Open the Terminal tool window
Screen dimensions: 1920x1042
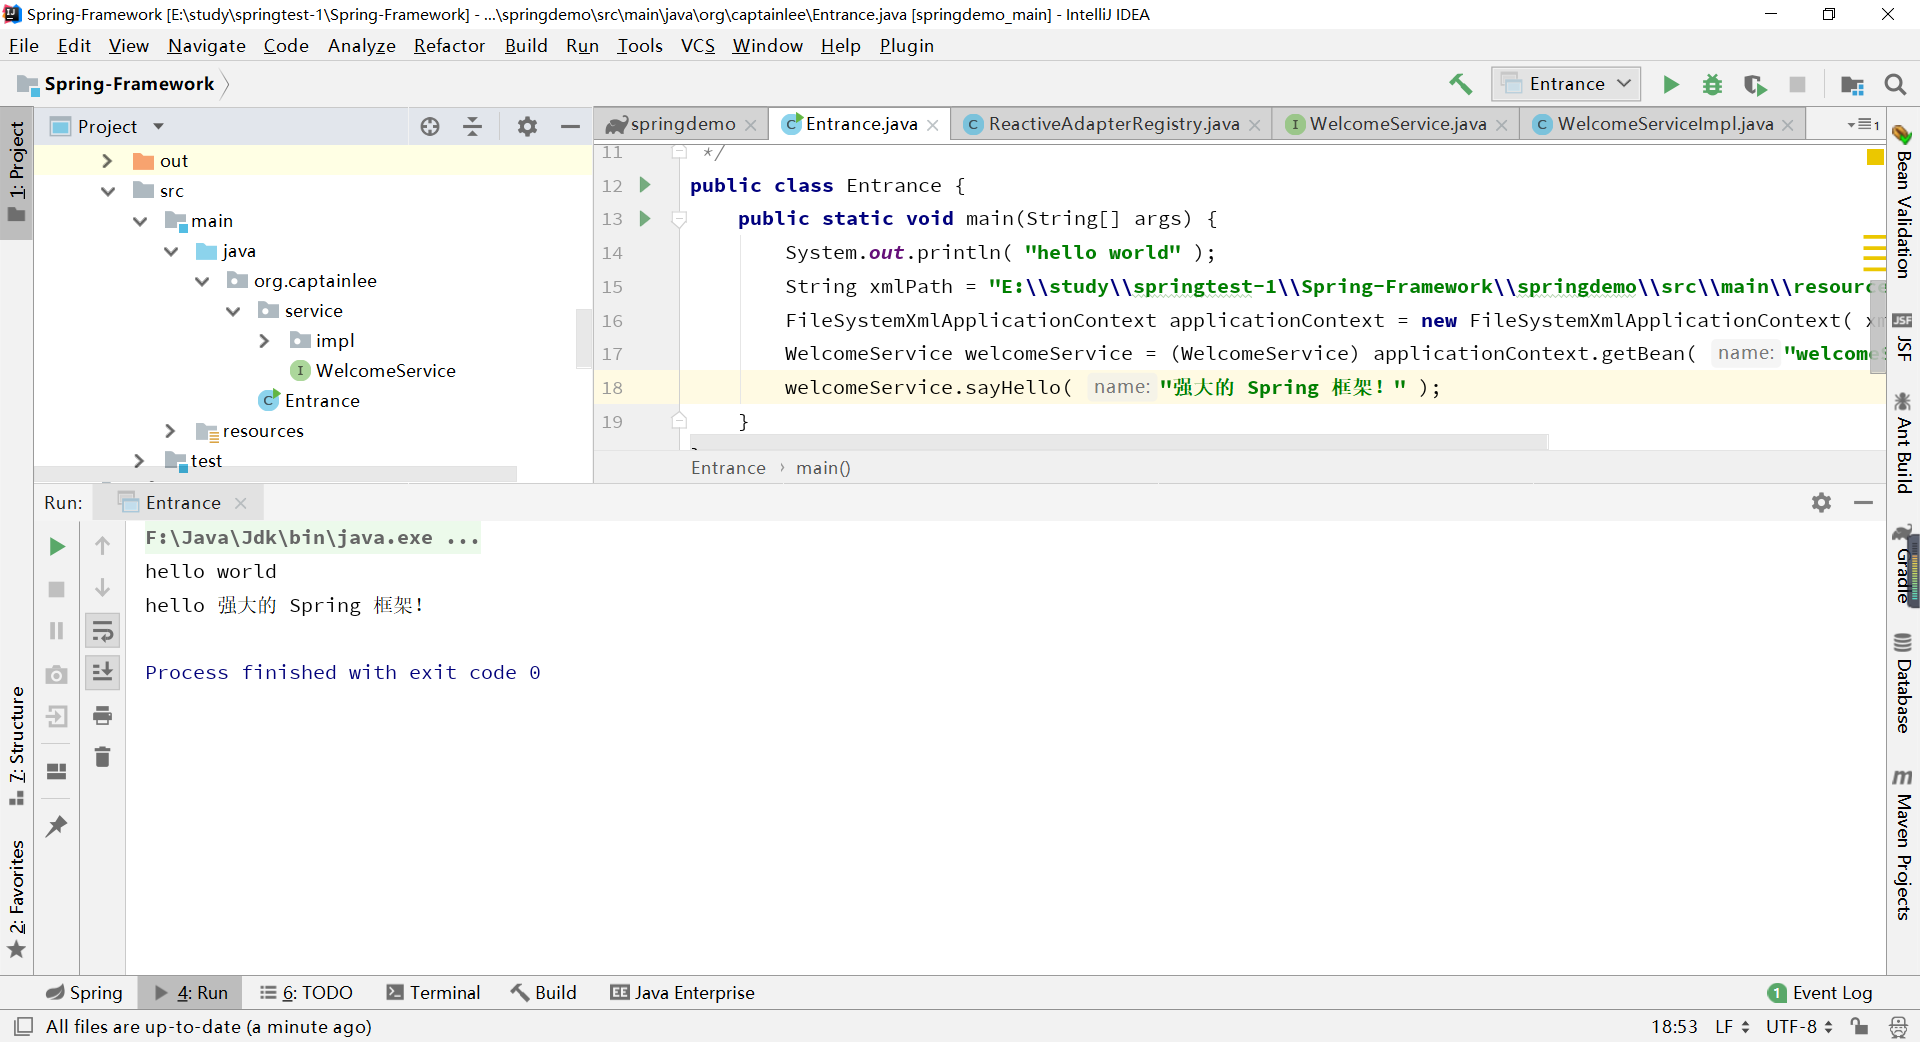click(433, 992)
